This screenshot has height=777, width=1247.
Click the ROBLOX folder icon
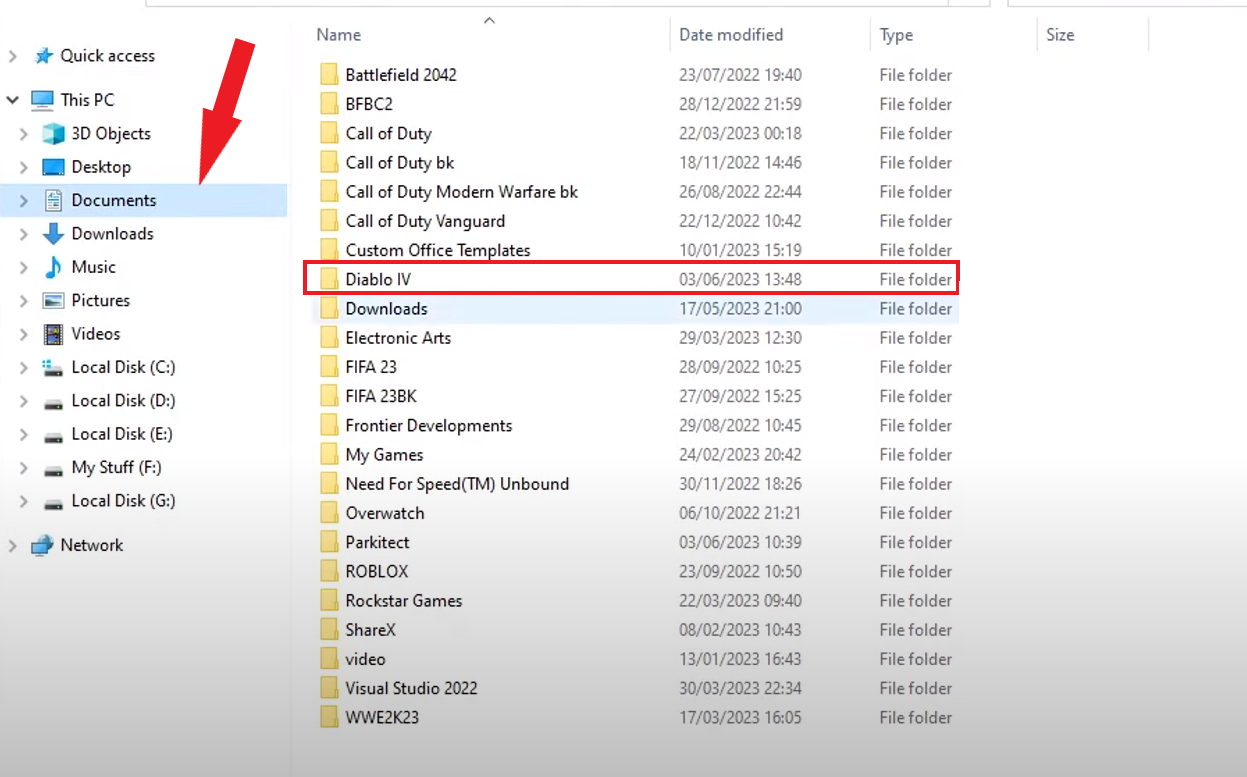point(329,571)
